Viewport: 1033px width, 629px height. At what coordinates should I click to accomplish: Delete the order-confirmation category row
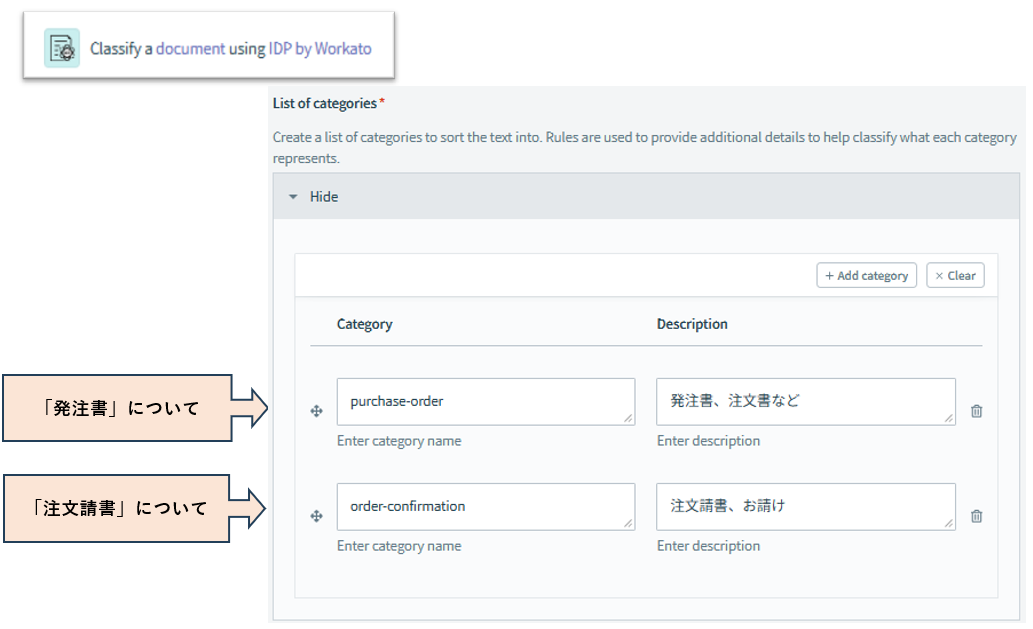pos(977,516)
